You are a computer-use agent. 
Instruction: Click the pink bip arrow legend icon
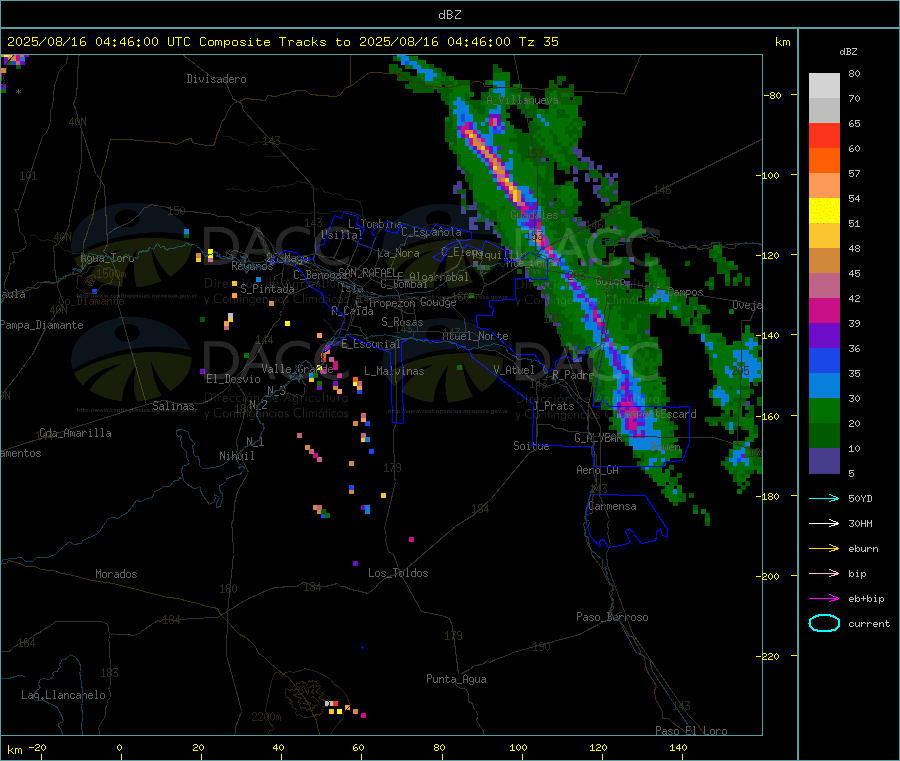[x=824, y=573]
